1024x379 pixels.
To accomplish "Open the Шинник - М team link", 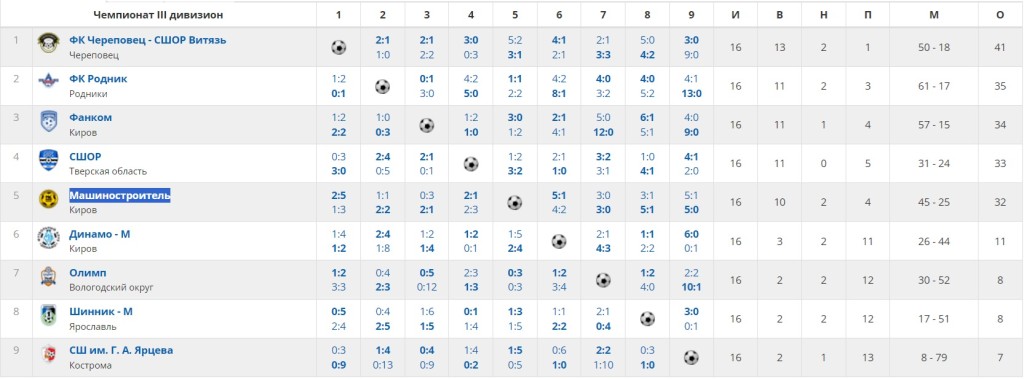I will [x=101, y=312].
